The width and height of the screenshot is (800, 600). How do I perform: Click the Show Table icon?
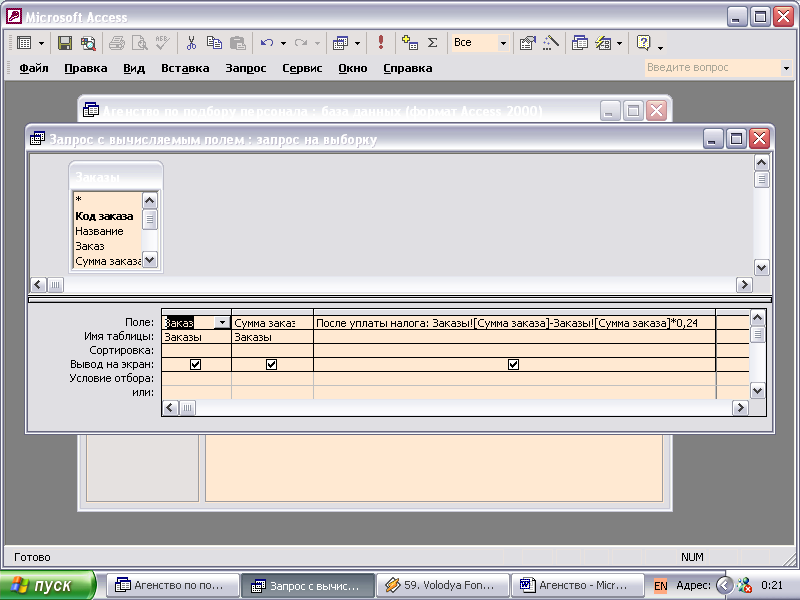pos(409,43)
